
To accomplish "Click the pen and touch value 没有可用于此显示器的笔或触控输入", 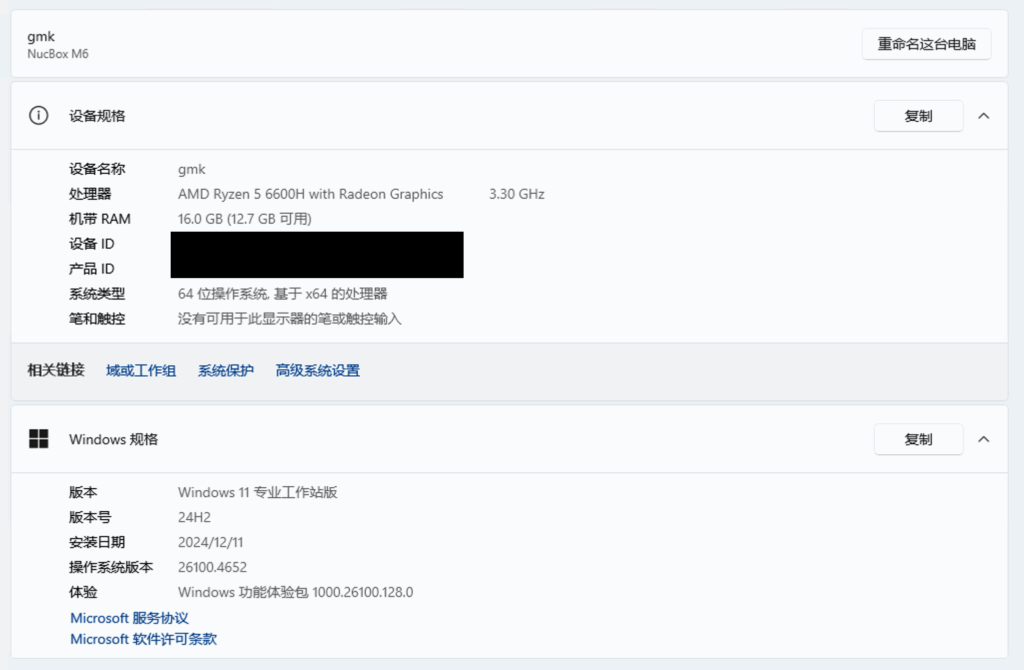I will coord(289,319).
